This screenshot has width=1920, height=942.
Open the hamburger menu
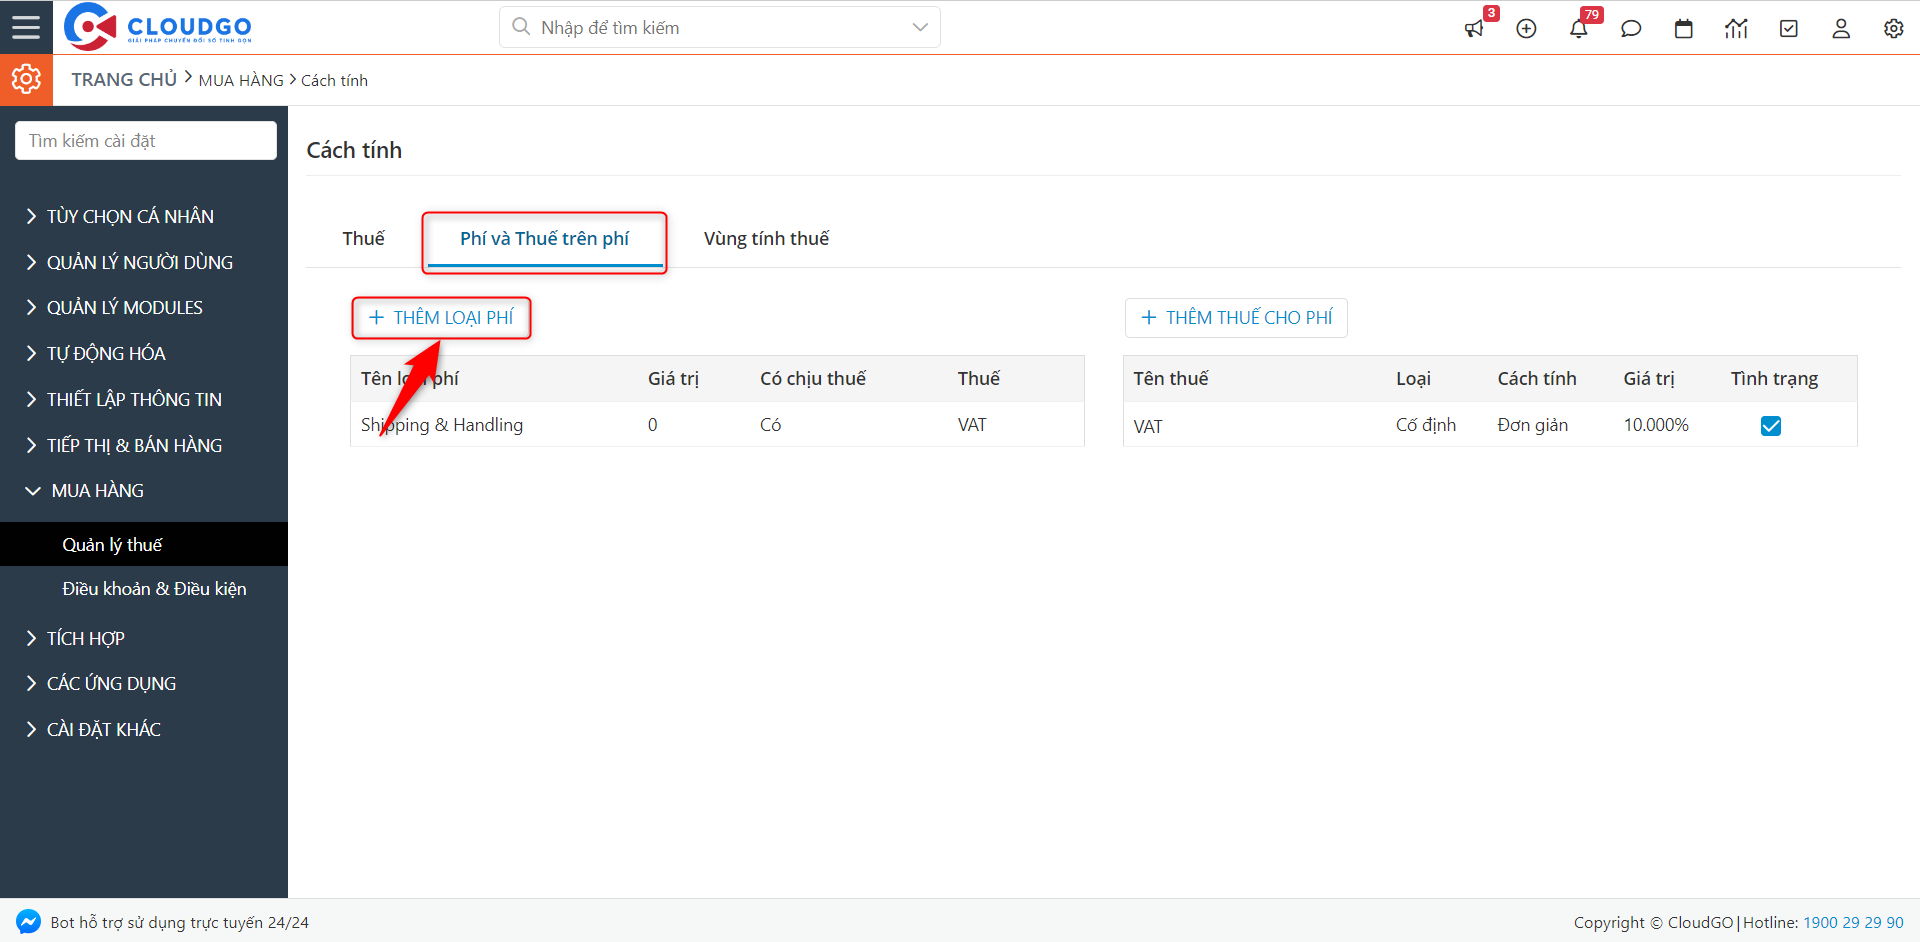[26, 27]
